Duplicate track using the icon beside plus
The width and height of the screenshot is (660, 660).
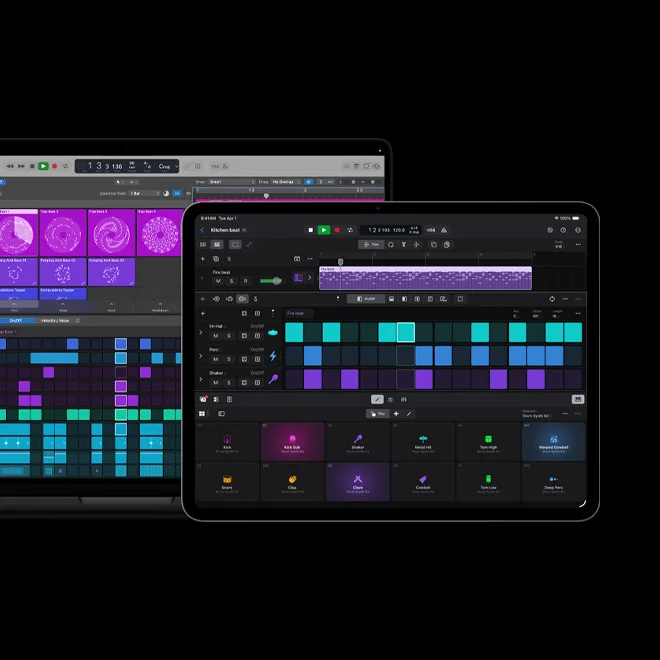(x=216, y=259)
